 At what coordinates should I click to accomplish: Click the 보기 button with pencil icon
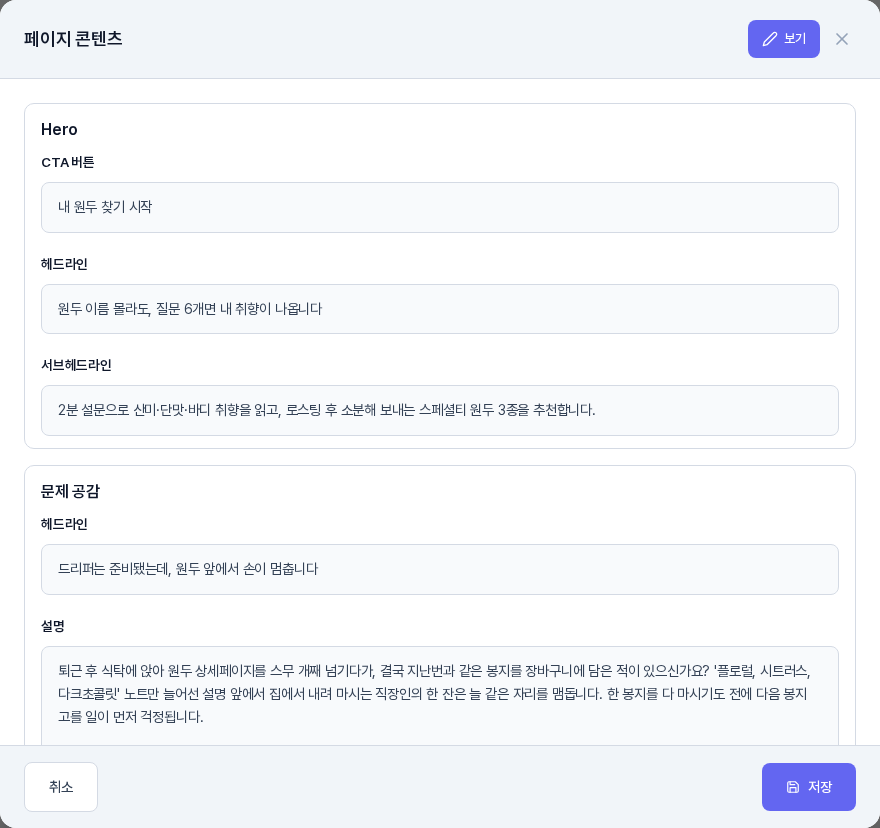pos(783,39)
